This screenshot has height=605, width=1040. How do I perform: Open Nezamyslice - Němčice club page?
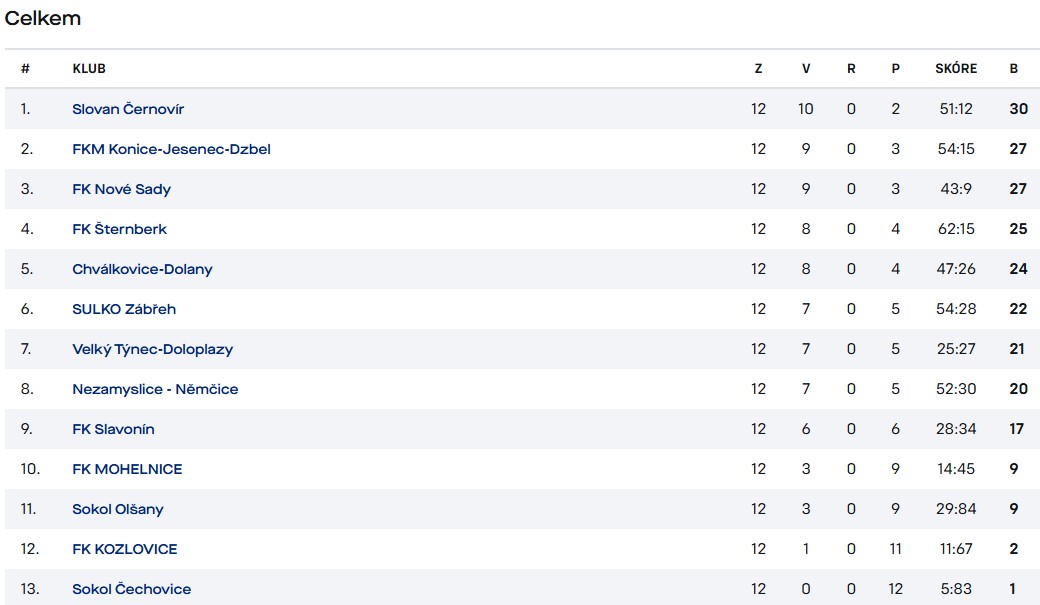(x=155, y=389)
